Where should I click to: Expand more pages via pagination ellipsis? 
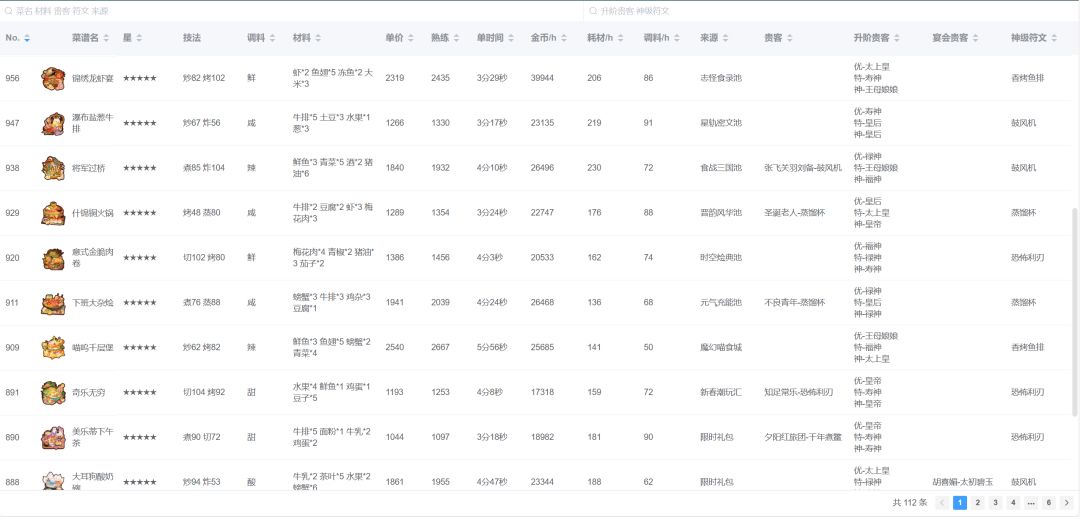pyautogui.click(x=1030, y=503)
